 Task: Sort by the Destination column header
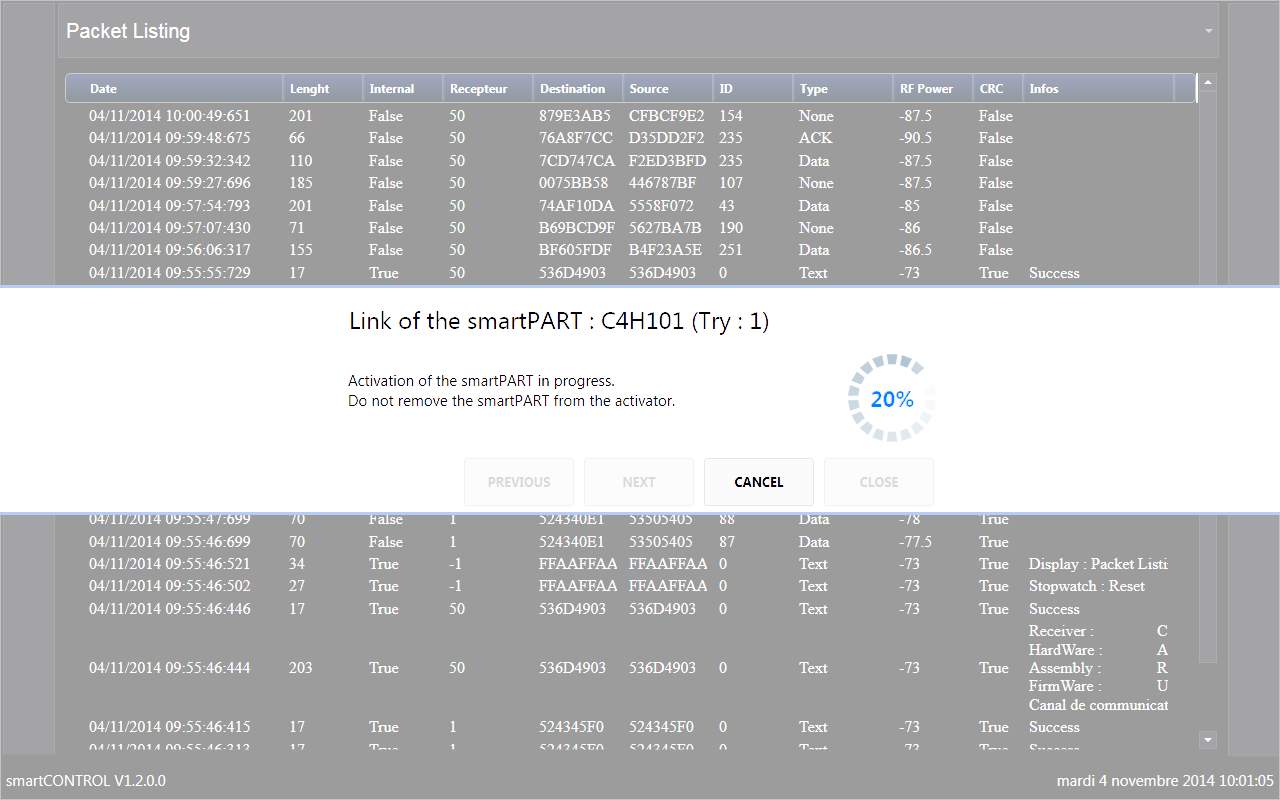point(577,89)
